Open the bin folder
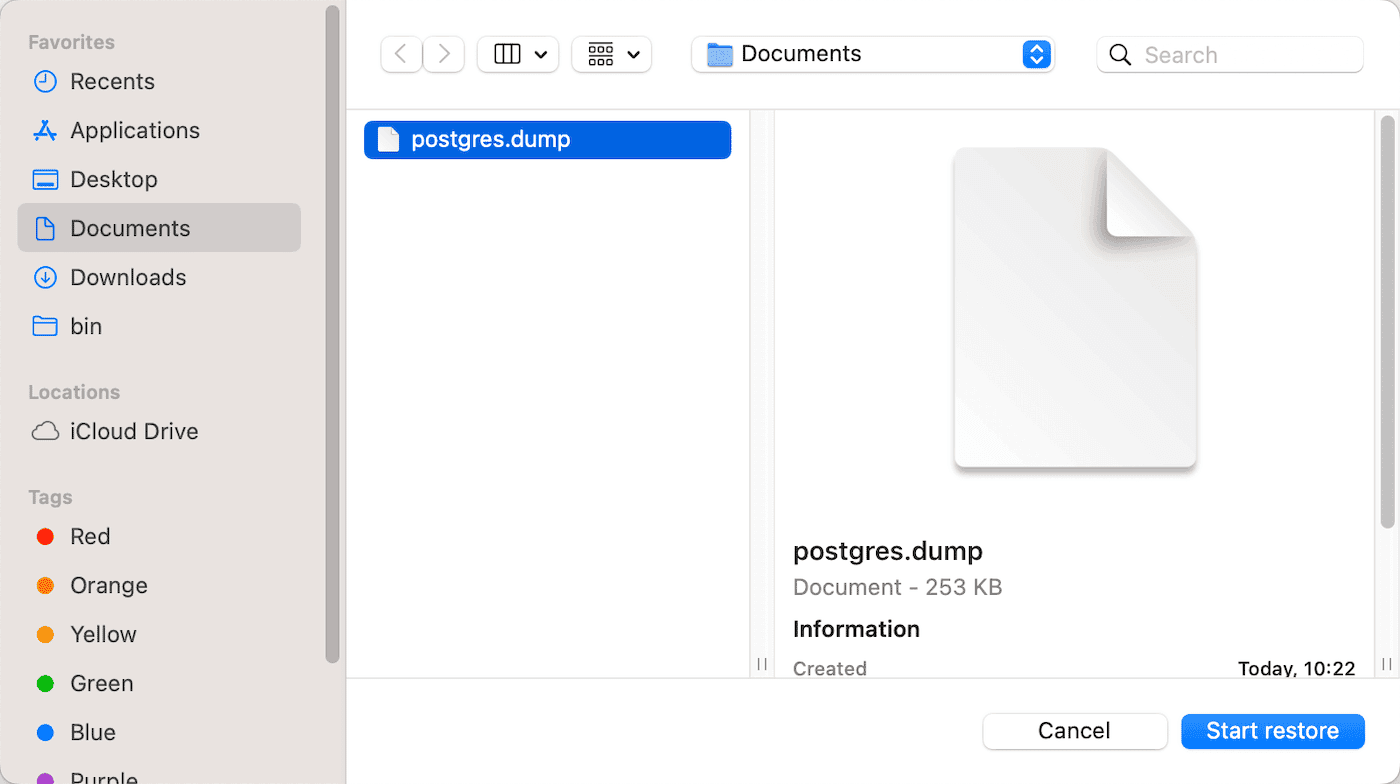1400x784 pixels. point(87,326)
